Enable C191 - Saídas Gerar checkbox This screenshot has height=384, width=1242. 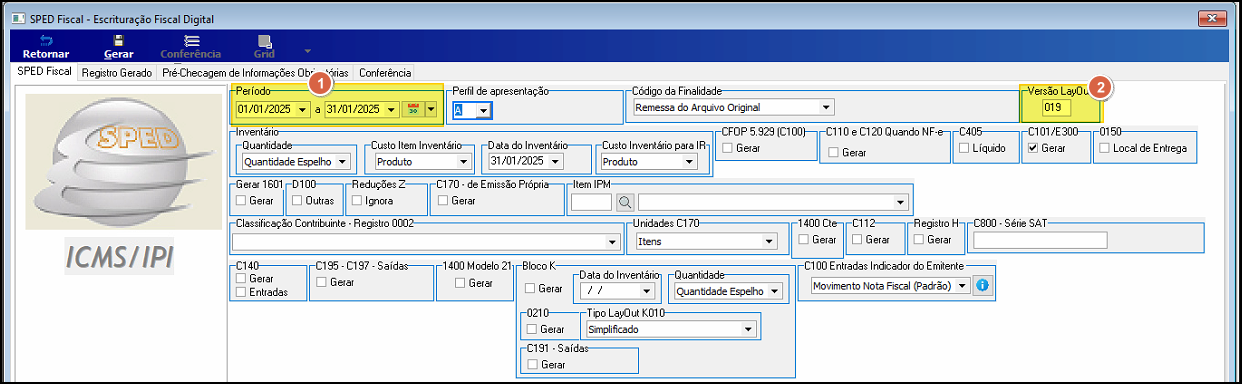[533, 365]
